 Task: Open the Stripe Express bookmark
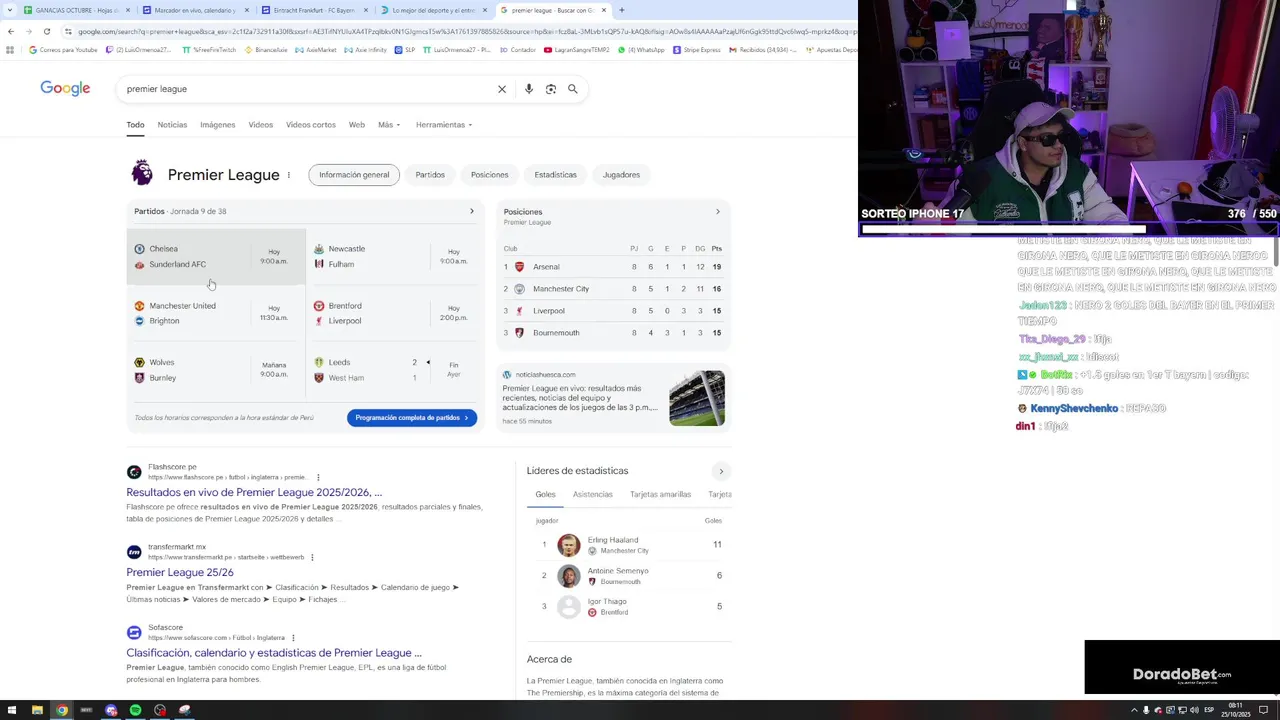click(x=697, y=49)
